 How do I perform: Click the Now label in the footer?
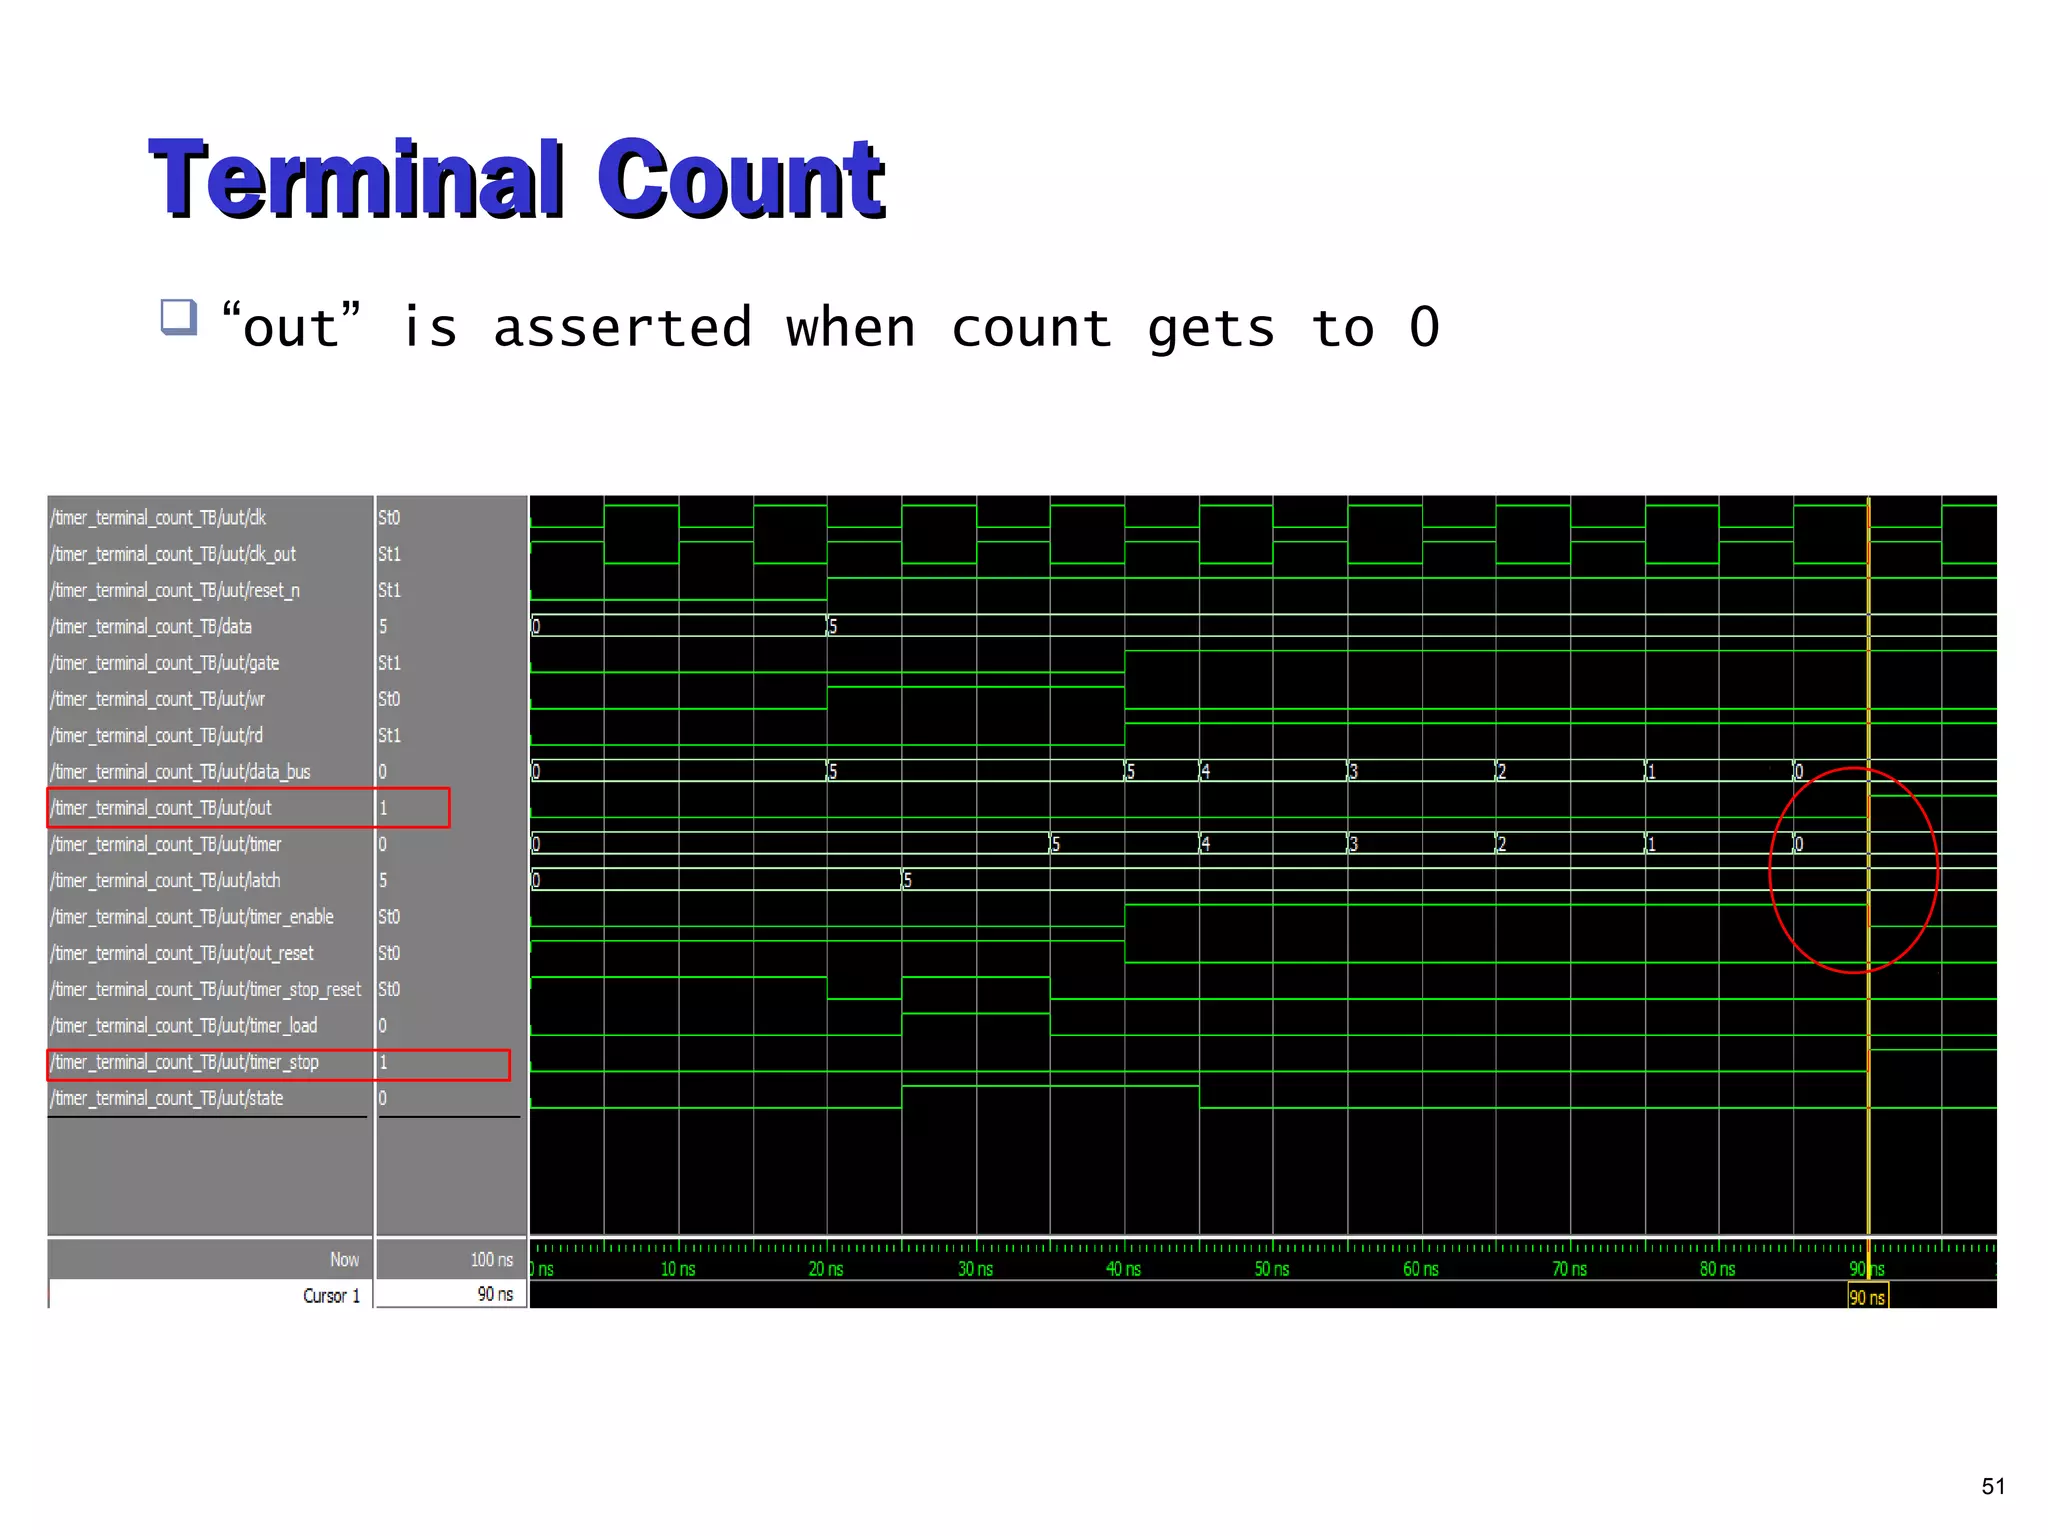[344, 1260]
